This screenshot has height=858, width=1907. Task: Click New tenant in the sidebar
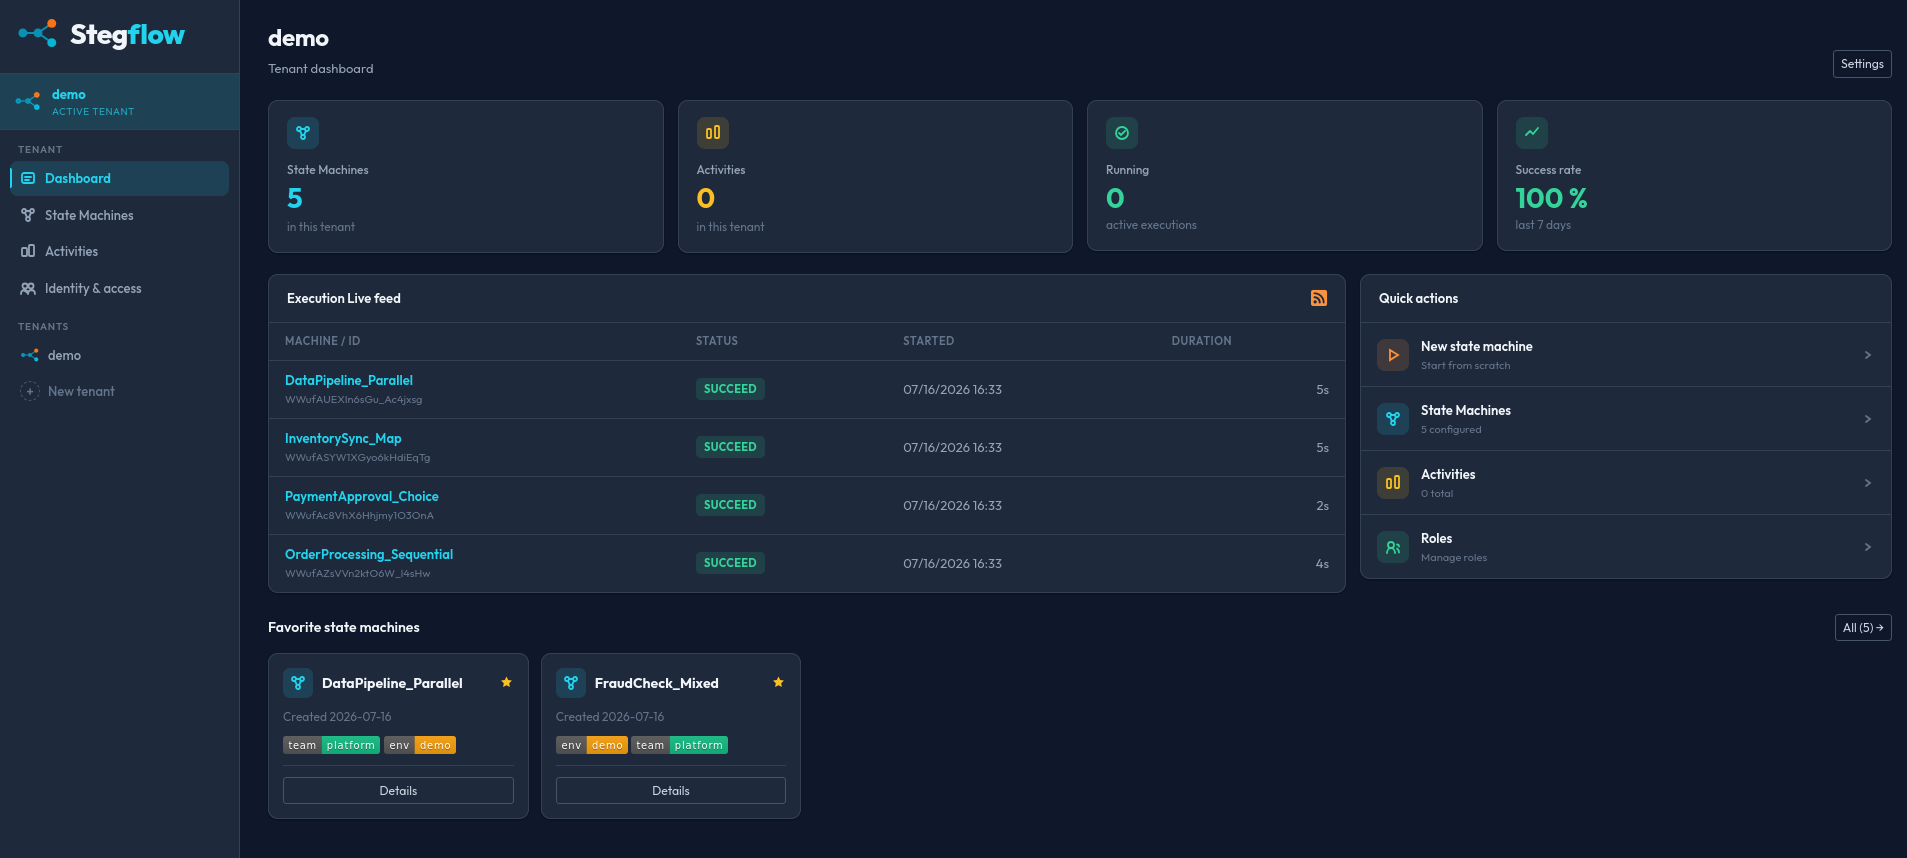pyautogui.click(x=119, y=391)
